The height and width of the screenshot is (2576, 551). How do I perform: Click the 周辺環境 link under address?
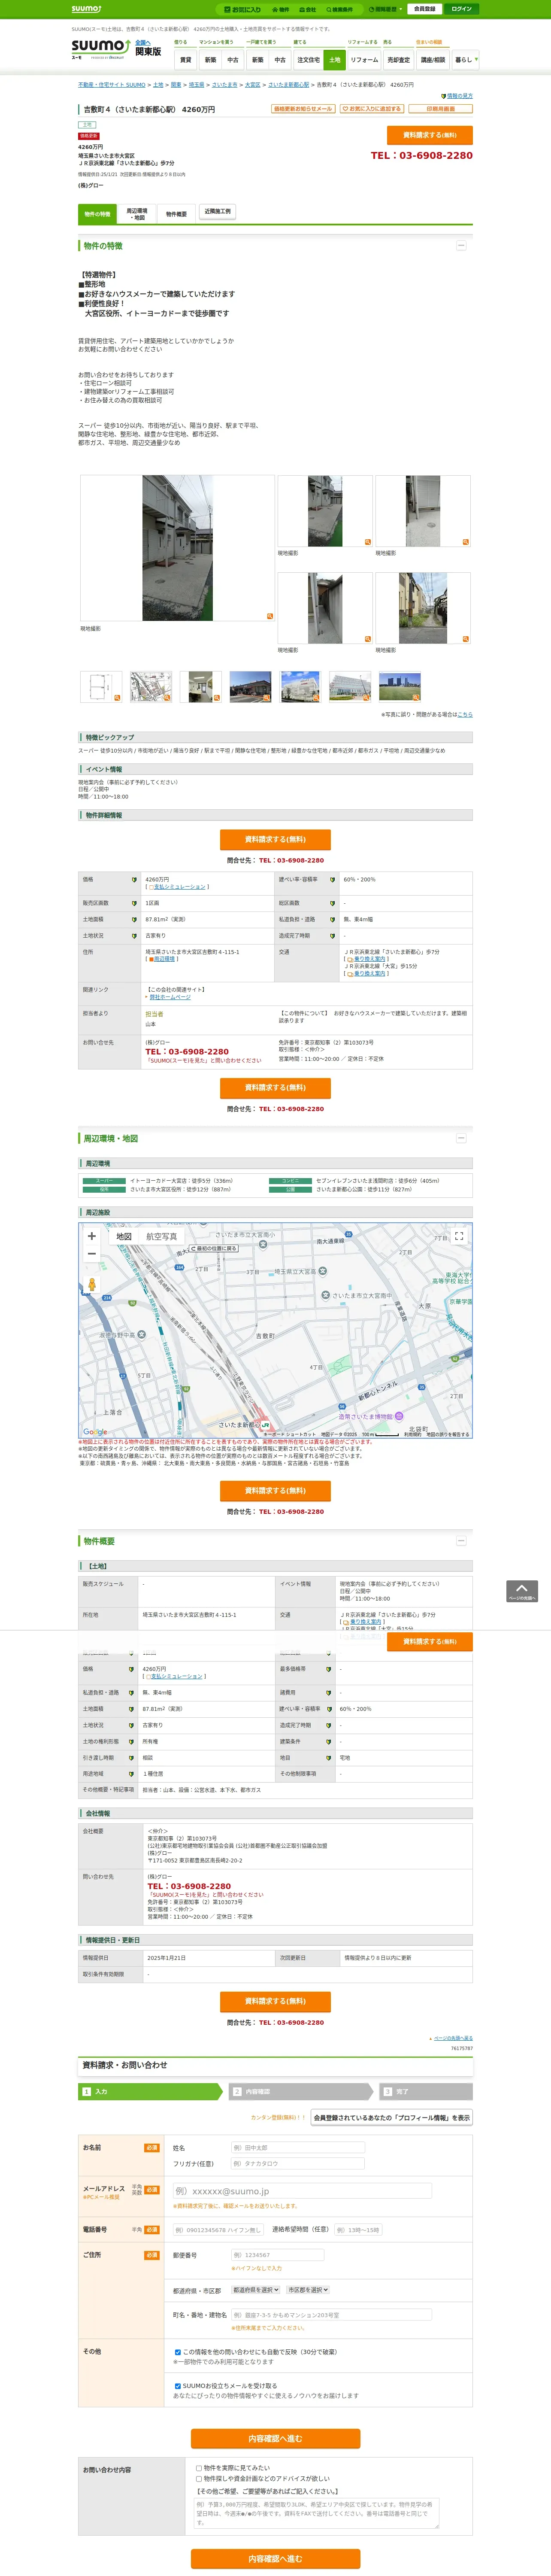pos(164,959)
